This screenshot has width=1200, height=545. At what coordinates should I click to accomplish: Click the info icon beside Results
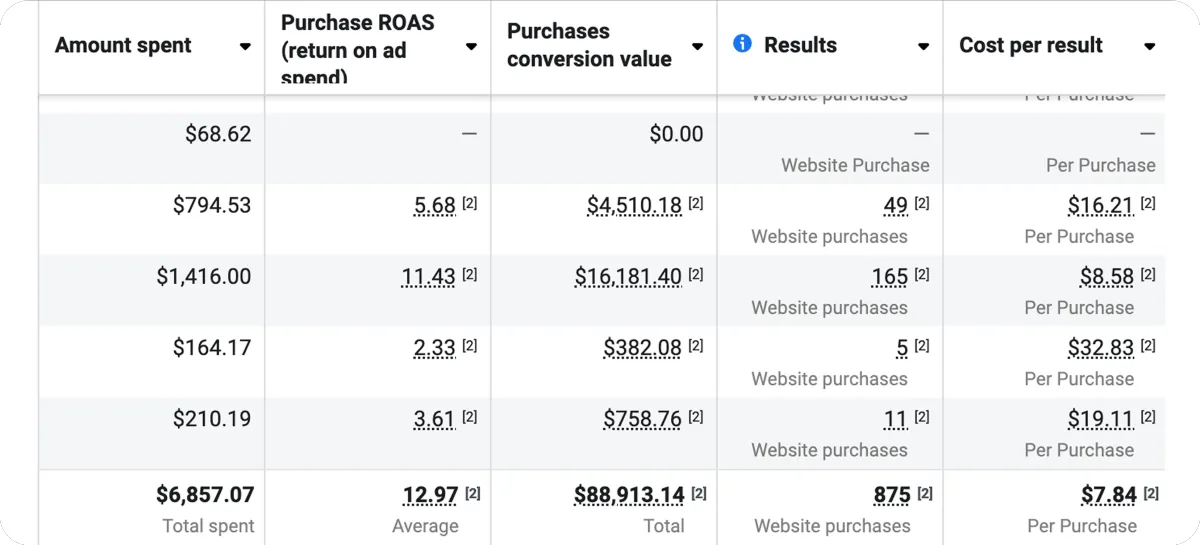click(x=742, y=44)
